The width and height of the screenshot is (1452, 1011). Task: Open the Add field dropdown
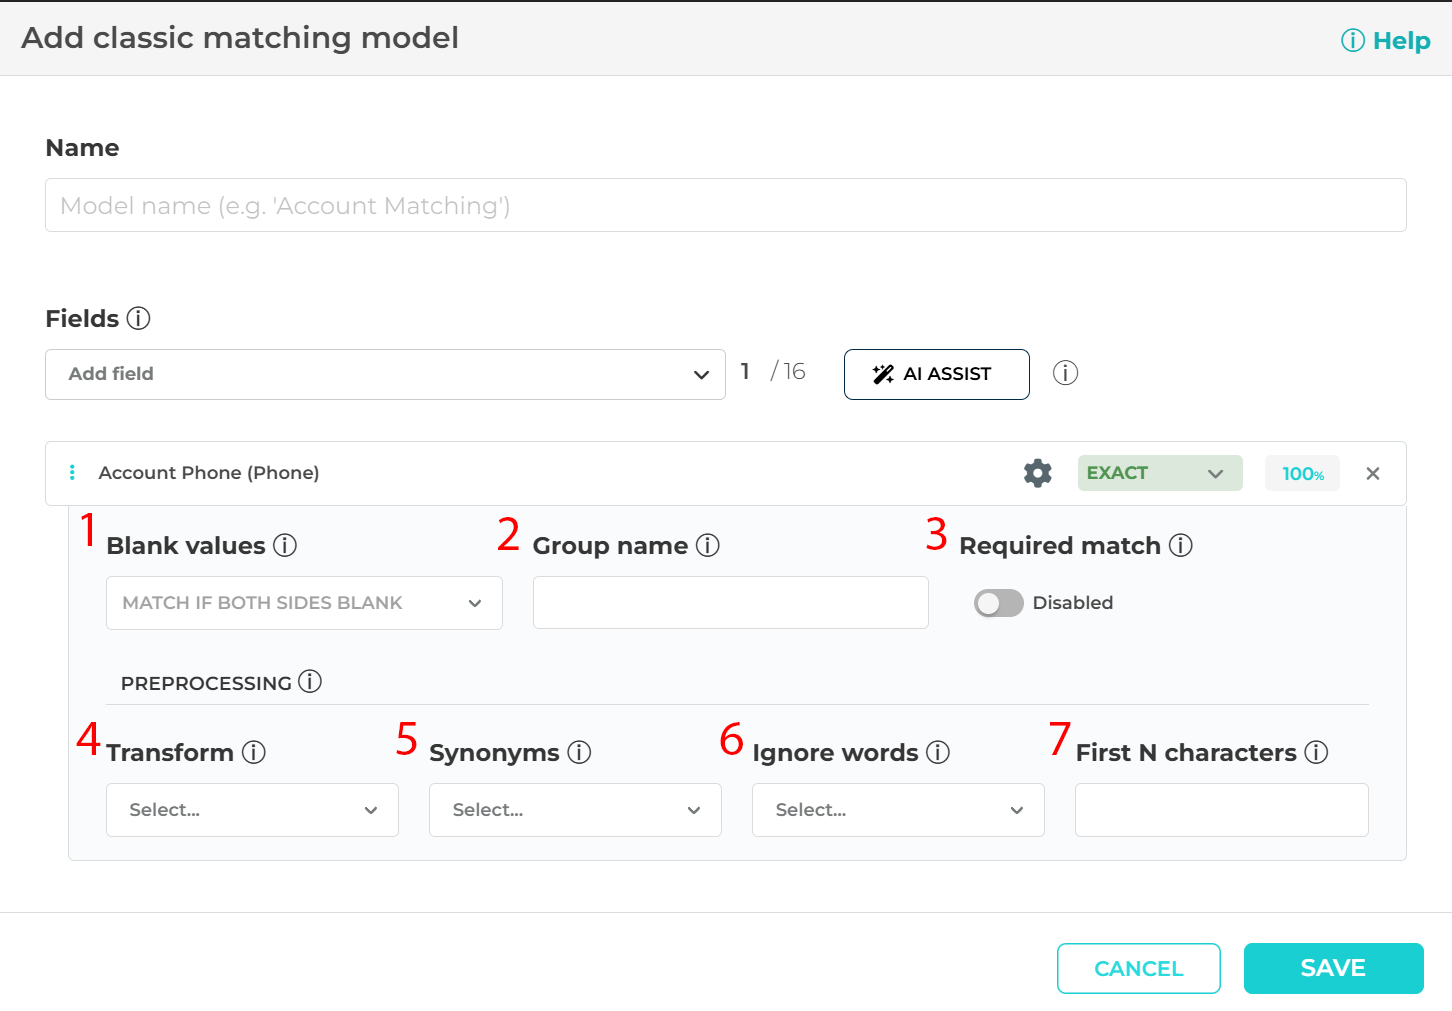point(385,374)
